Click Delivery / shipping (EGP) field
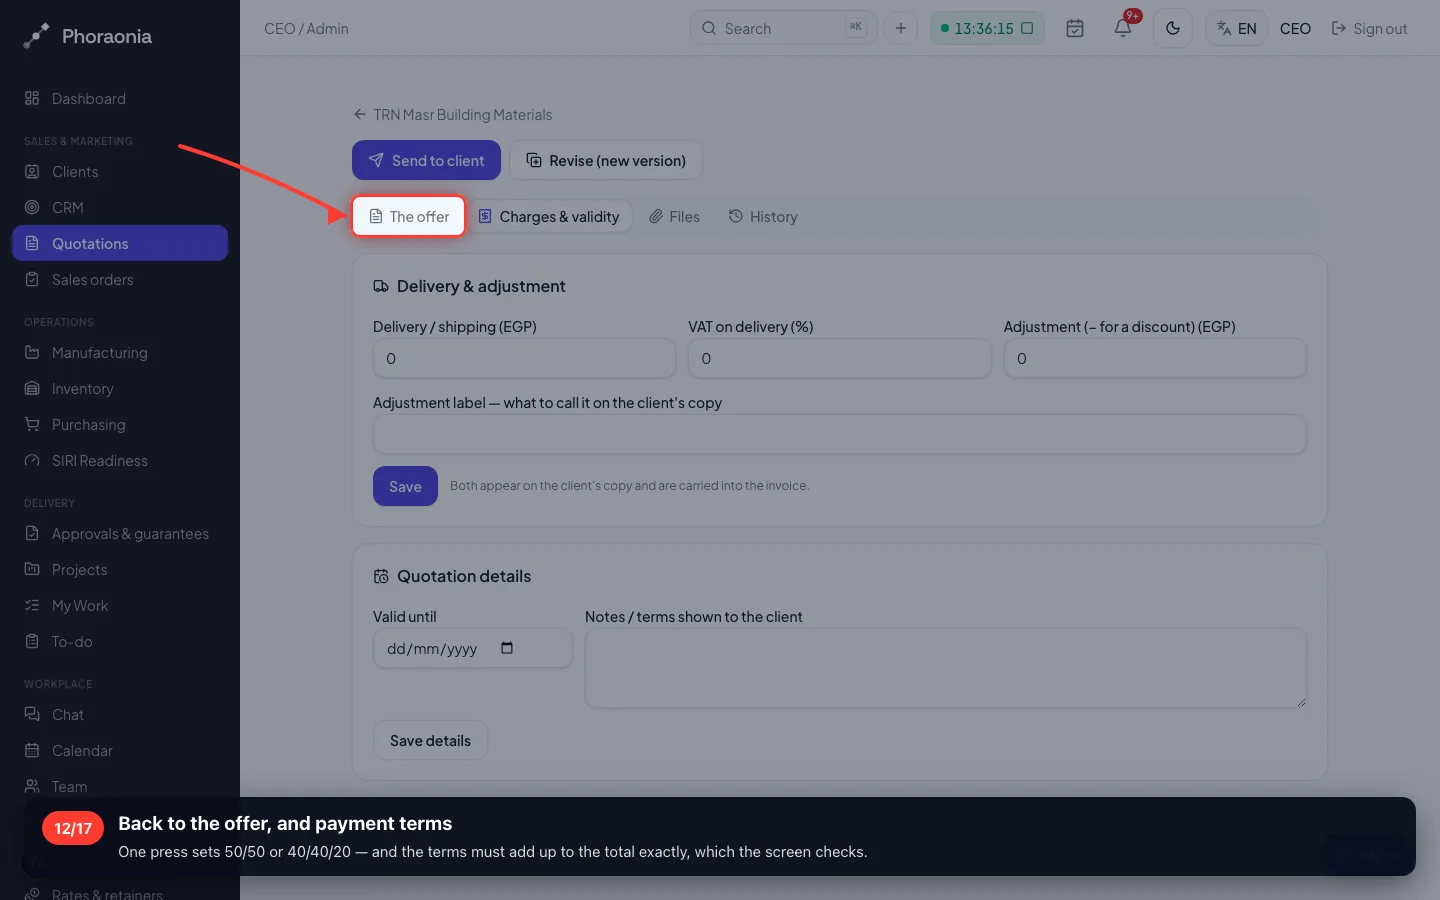This screenshot has width=1440, height=900. [524, 359]
